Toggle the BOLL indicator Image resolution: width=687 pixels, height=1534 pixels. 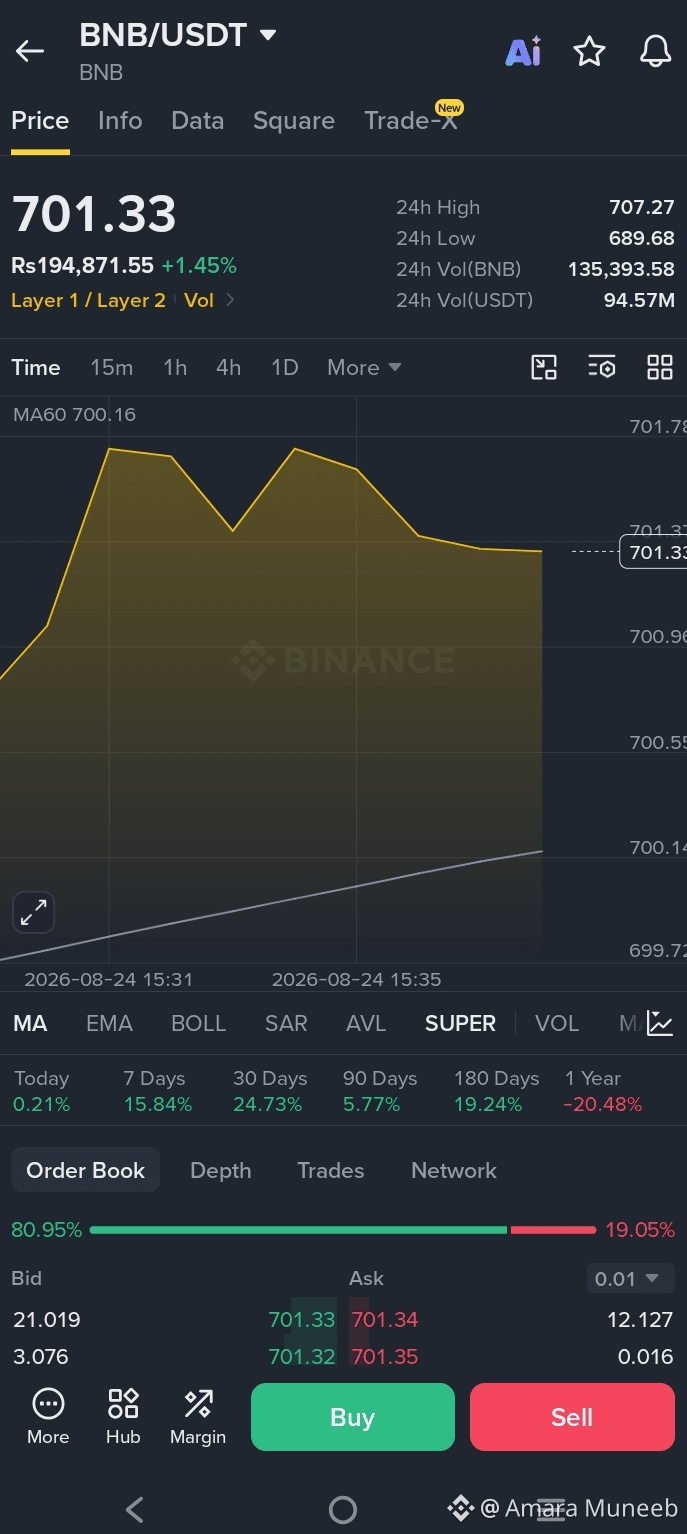pyautogui.click(x=199, y=1023)
